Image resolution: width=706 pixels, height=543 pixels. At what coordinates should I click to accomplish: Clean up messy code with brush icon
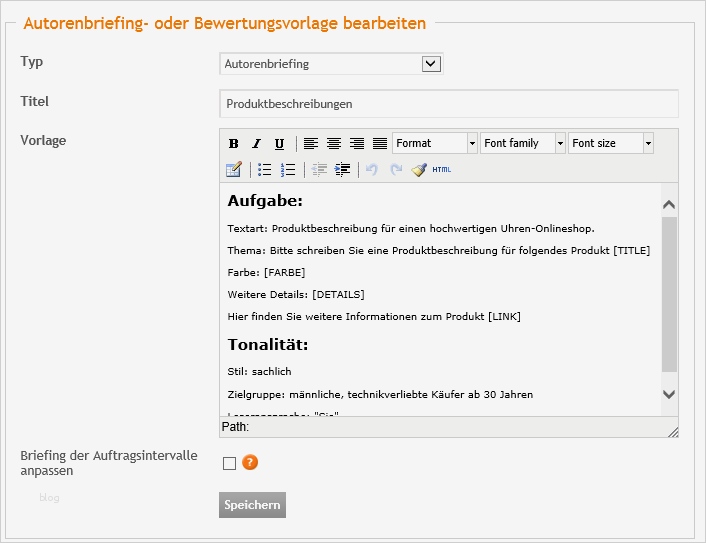click(419, 170)
